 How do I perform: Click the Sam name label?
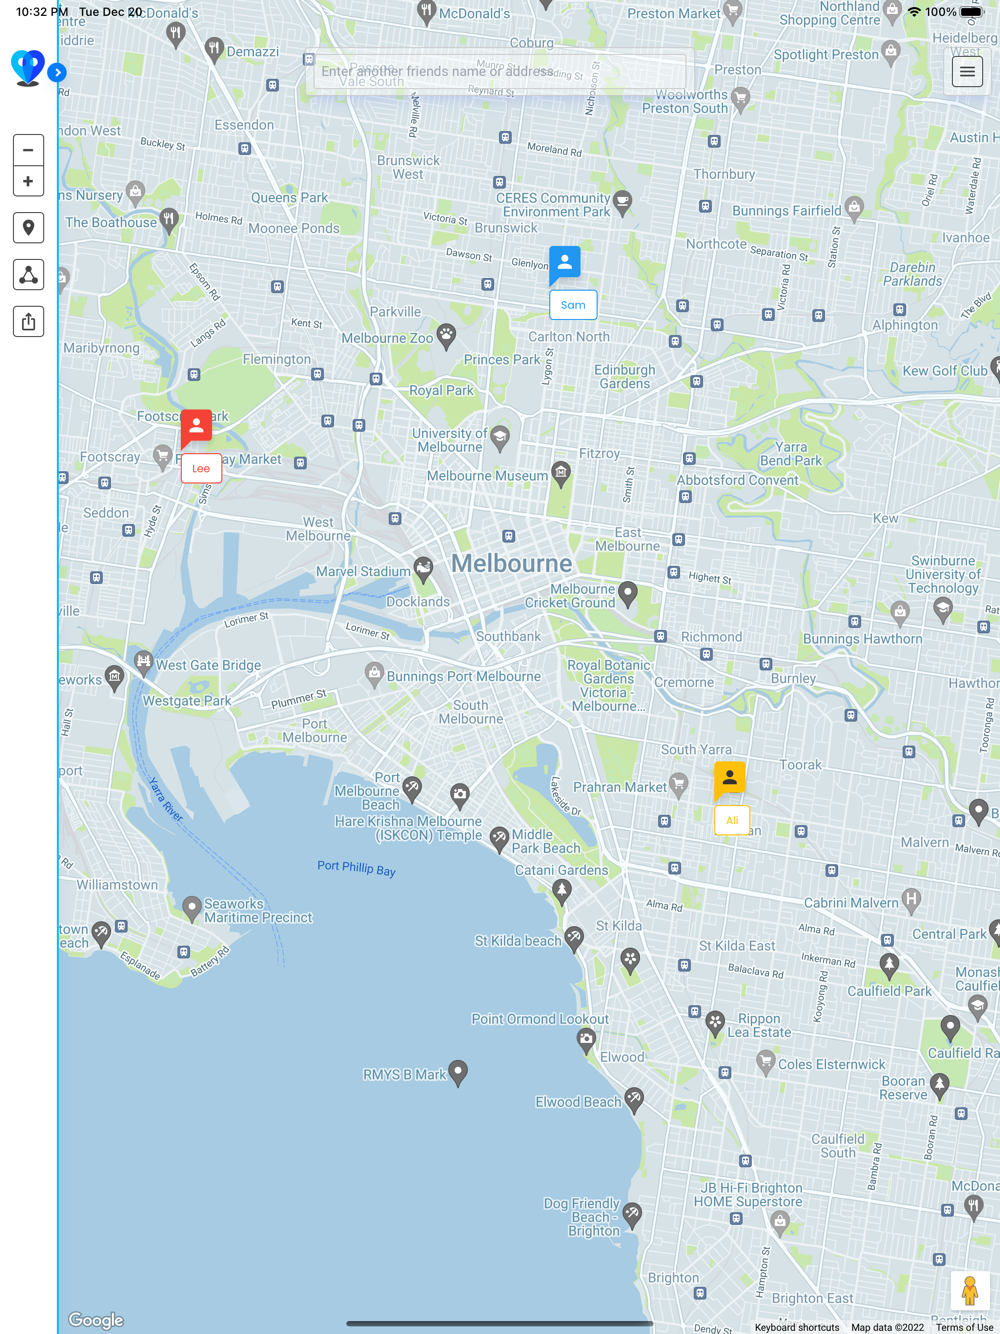(573, 305)
